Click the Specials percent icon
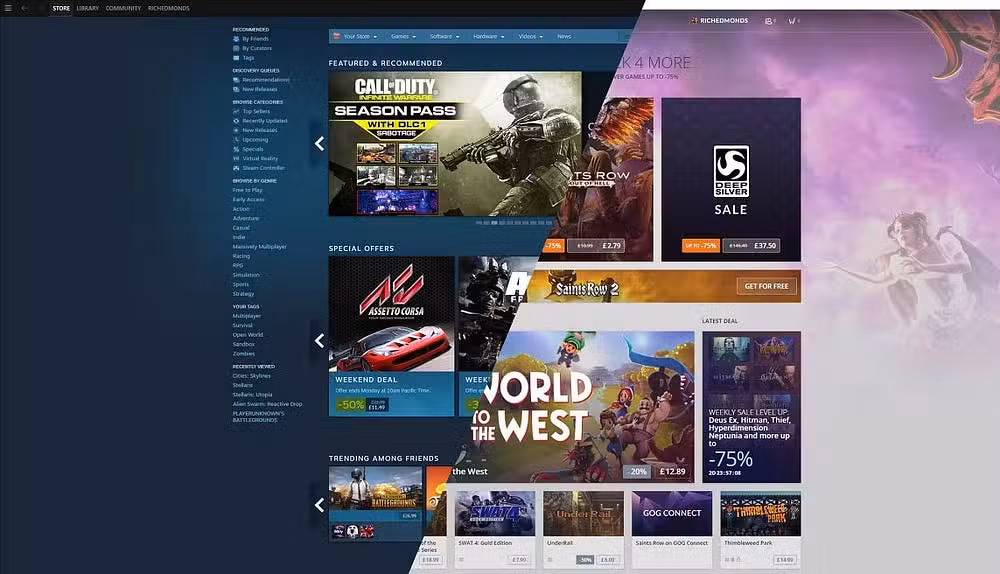Screen dimensions: 1000x574 click(x=236, y=149)
